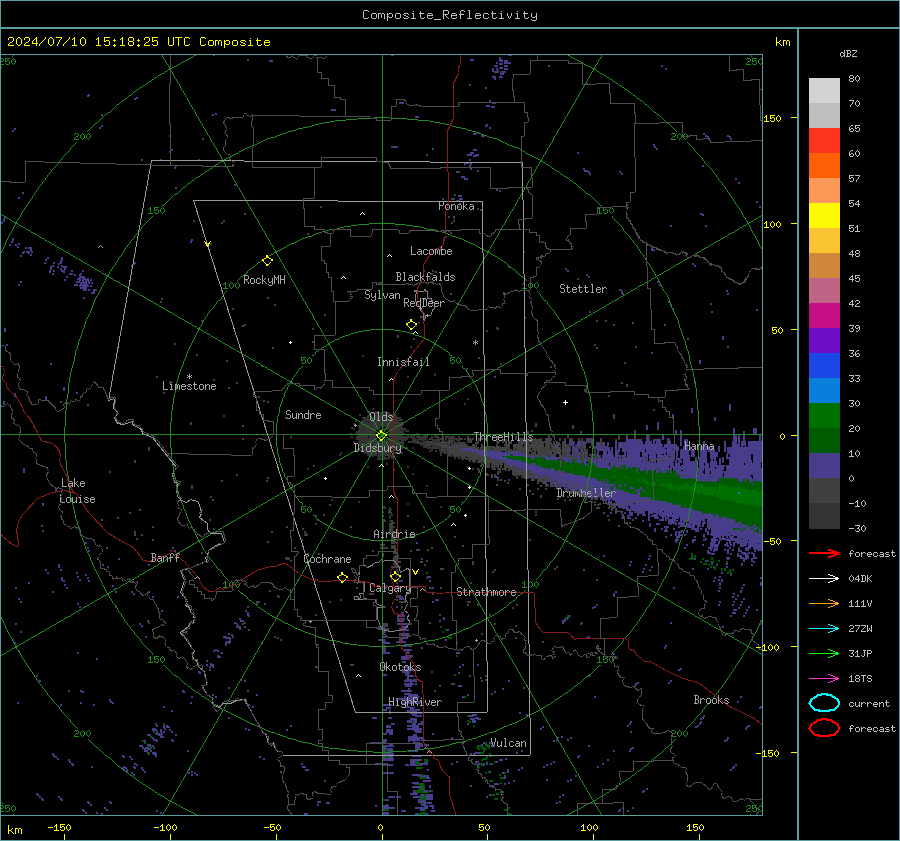Viewport: 900px width, 841px height.
Task: Click the RockyMH label
Action: click(264, 280)
